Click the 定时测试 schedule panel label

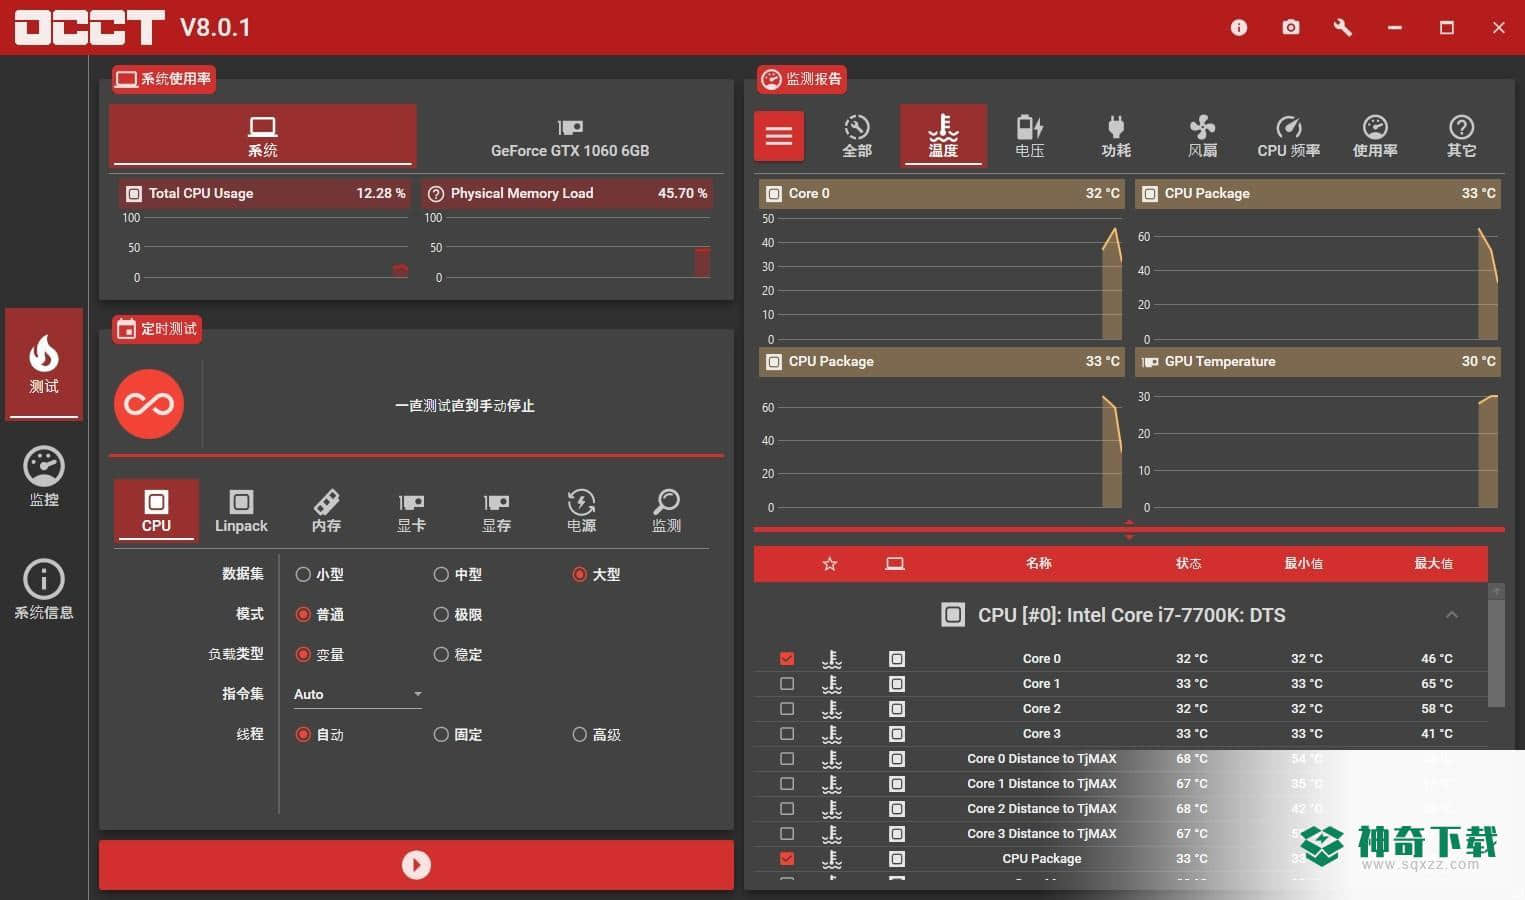click(x=157, y=328)
